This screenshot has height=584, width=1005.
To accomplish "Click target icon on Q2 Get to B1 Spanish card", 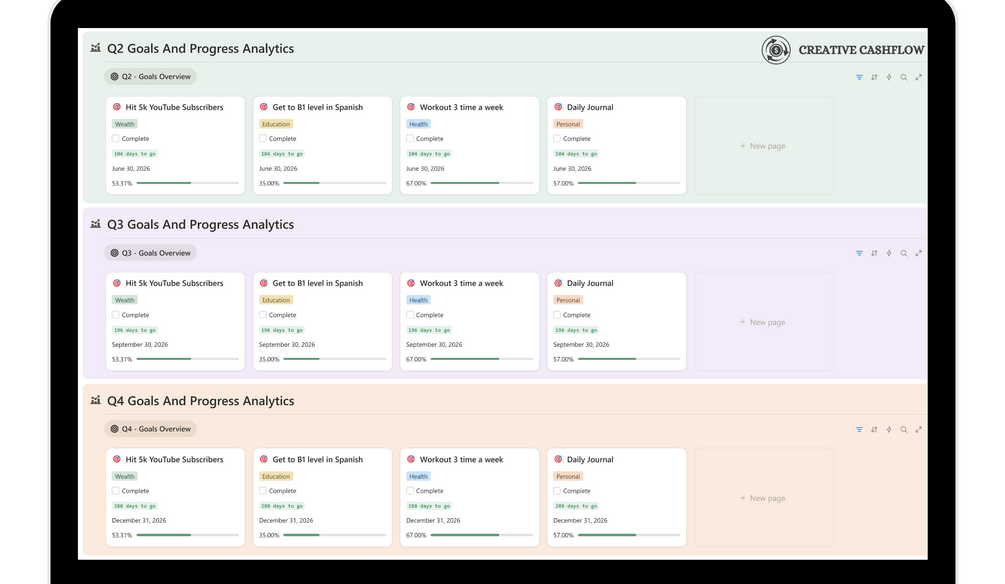I will pyautogui.click(x=263, y=107).
